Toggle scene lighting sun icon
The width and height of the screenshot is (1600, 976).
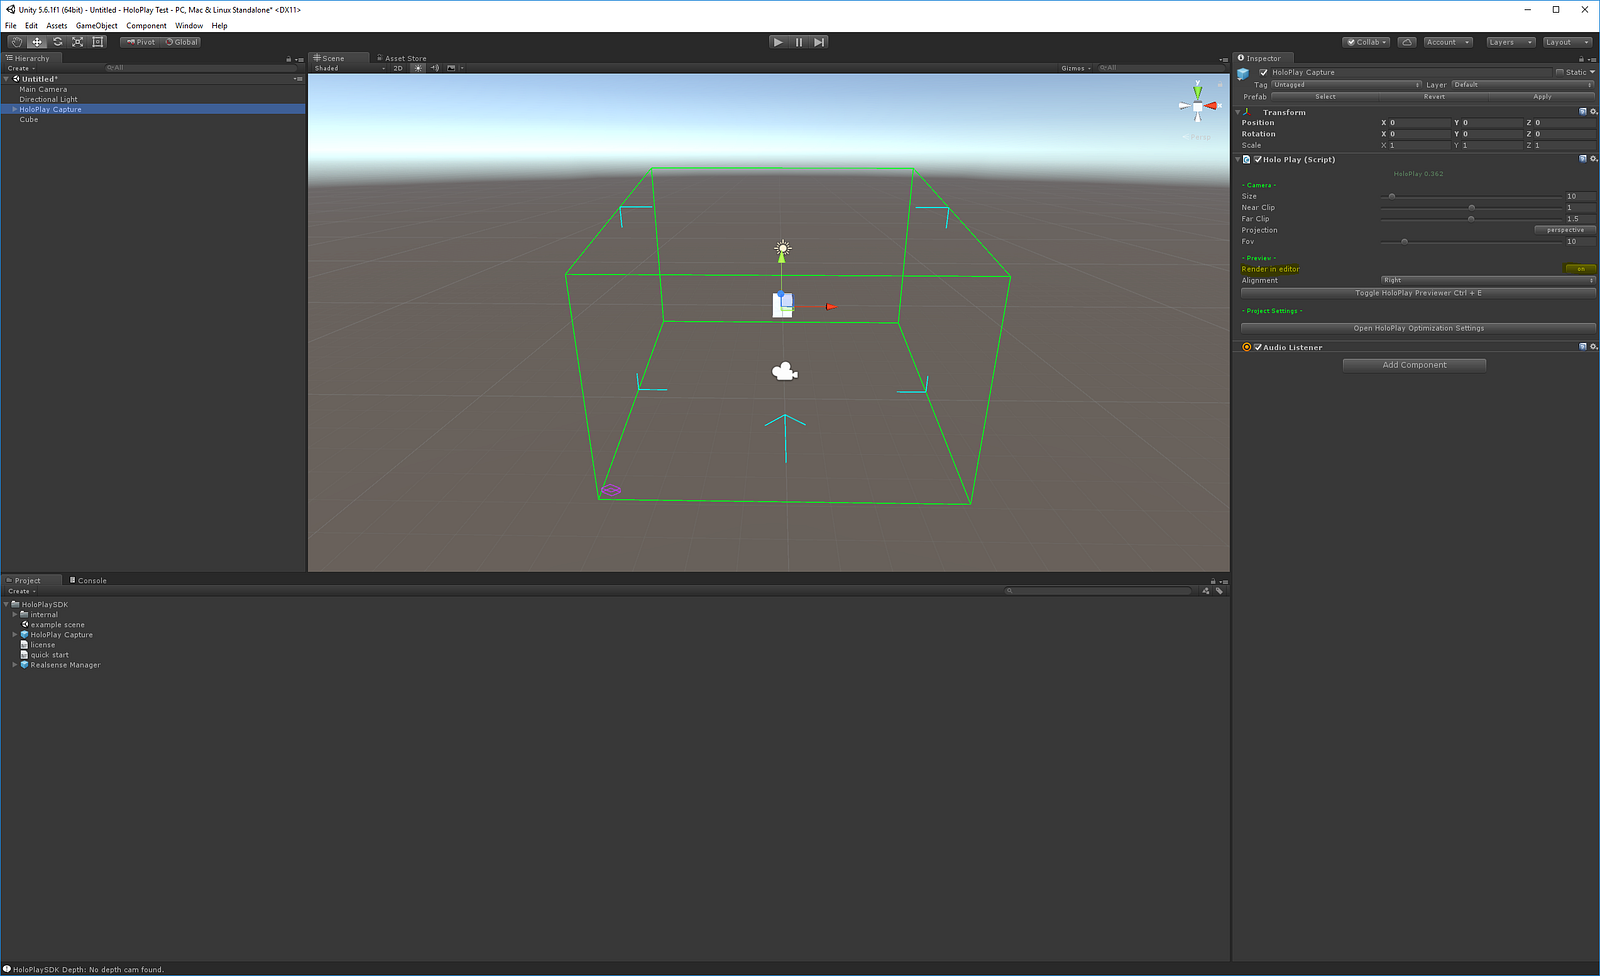click(418, 68)
